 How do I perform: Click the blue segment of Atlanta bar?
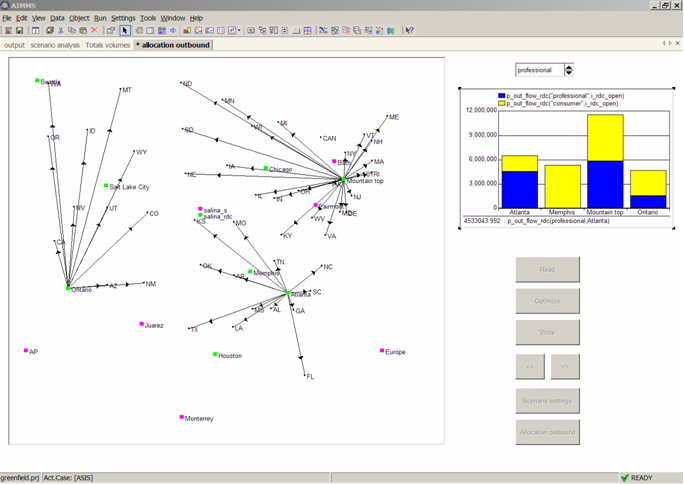tap(520, 190)
